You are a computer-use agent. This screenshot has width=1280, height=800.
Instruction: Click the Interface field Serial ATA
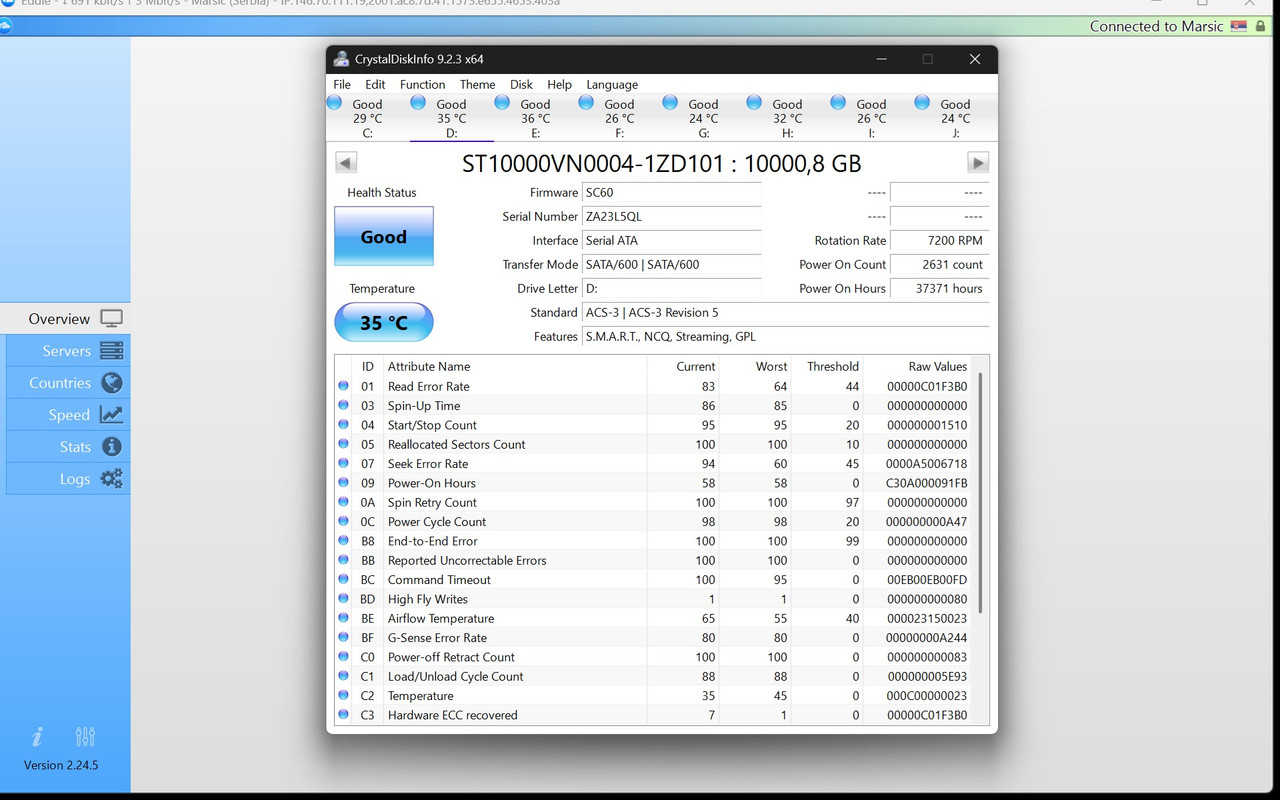click(672, 241)
